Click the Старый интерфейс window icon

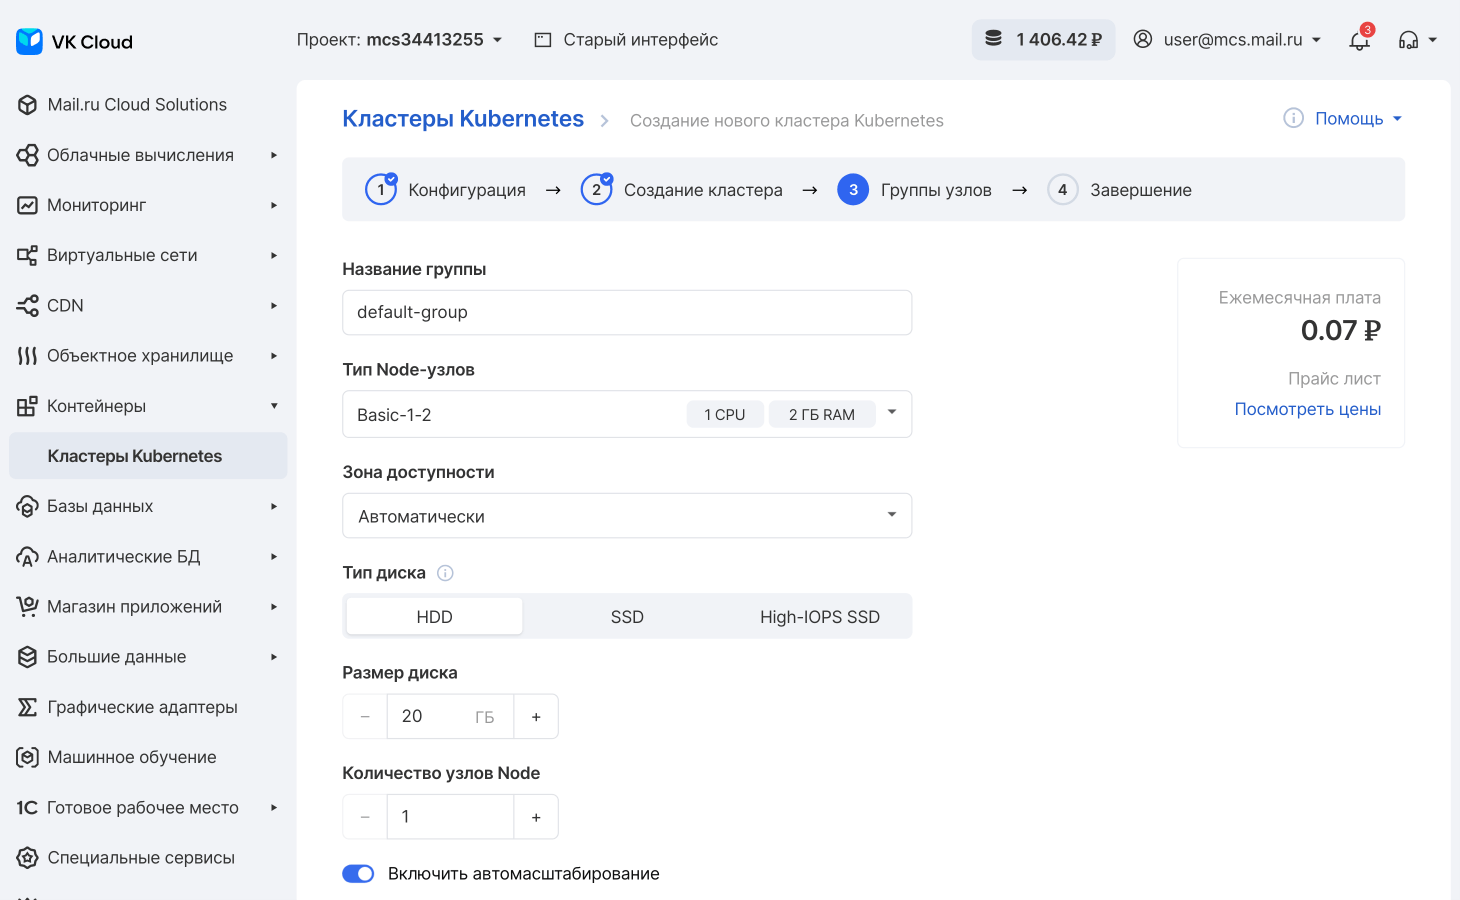pos(543,40)
